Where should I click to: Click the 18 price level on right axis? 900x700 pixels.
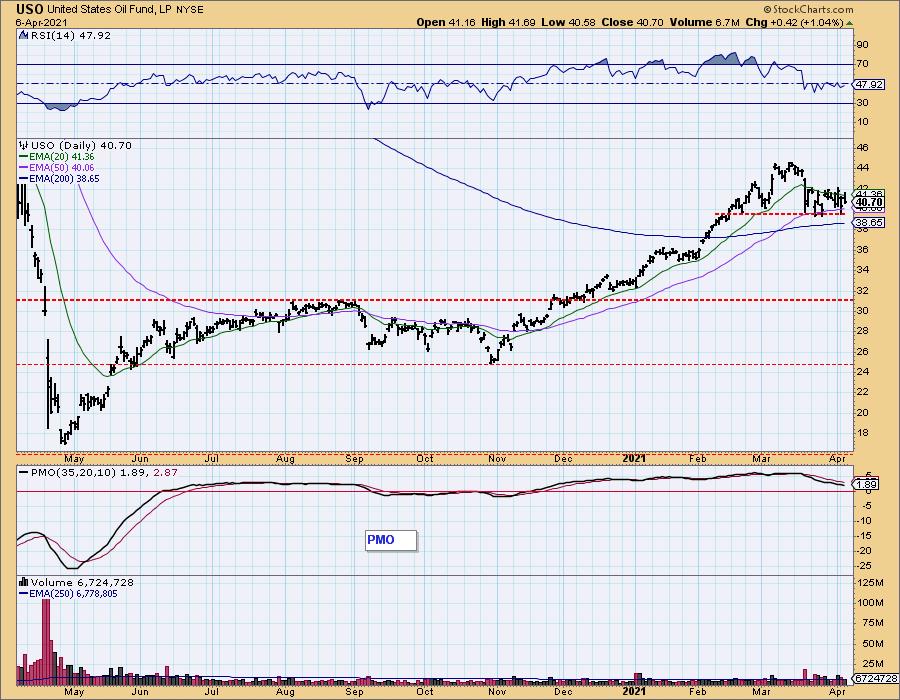click(862, 433)
